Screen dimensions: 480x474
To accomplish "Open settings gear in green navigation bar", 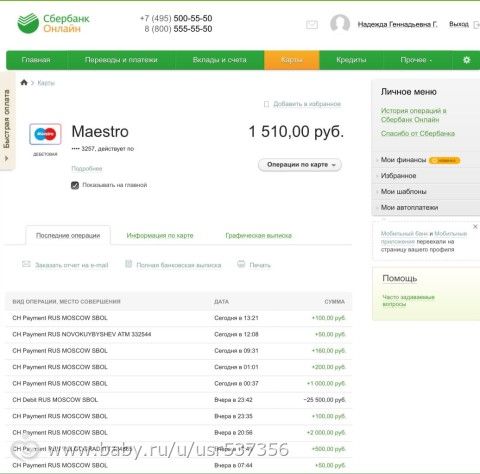I will point(466,60).
